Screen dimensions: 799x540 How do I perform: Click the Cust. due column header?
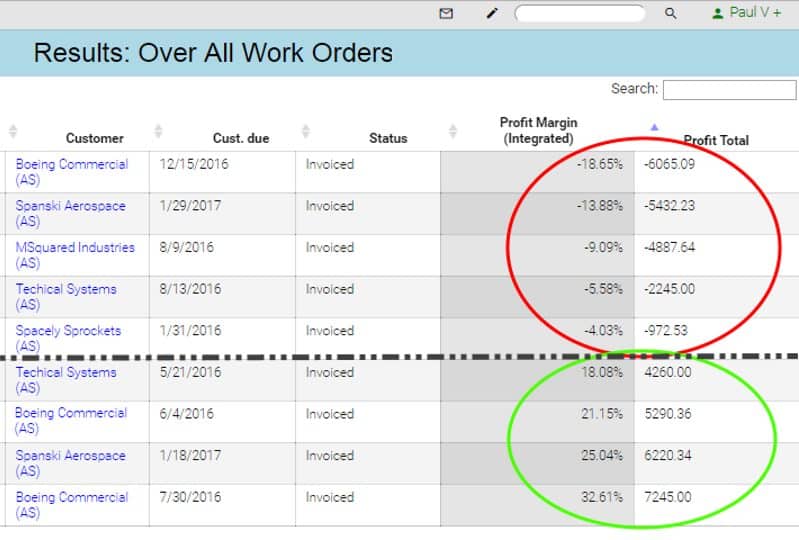[x=241, y=138]
